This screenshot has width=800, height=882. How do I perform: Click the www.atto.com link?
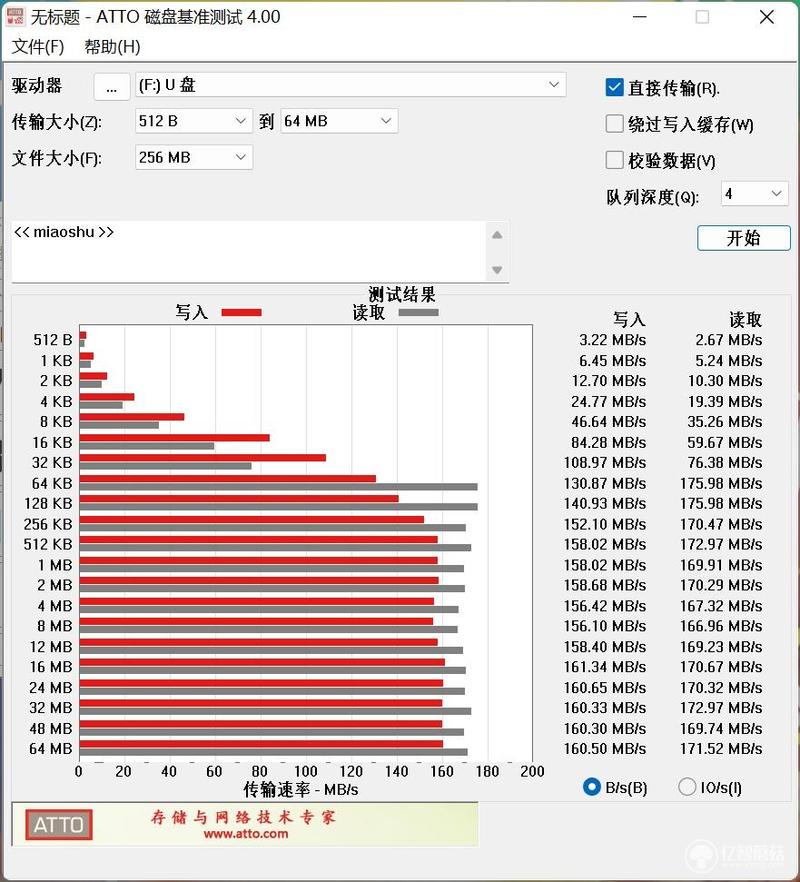(x=246, y=834)
